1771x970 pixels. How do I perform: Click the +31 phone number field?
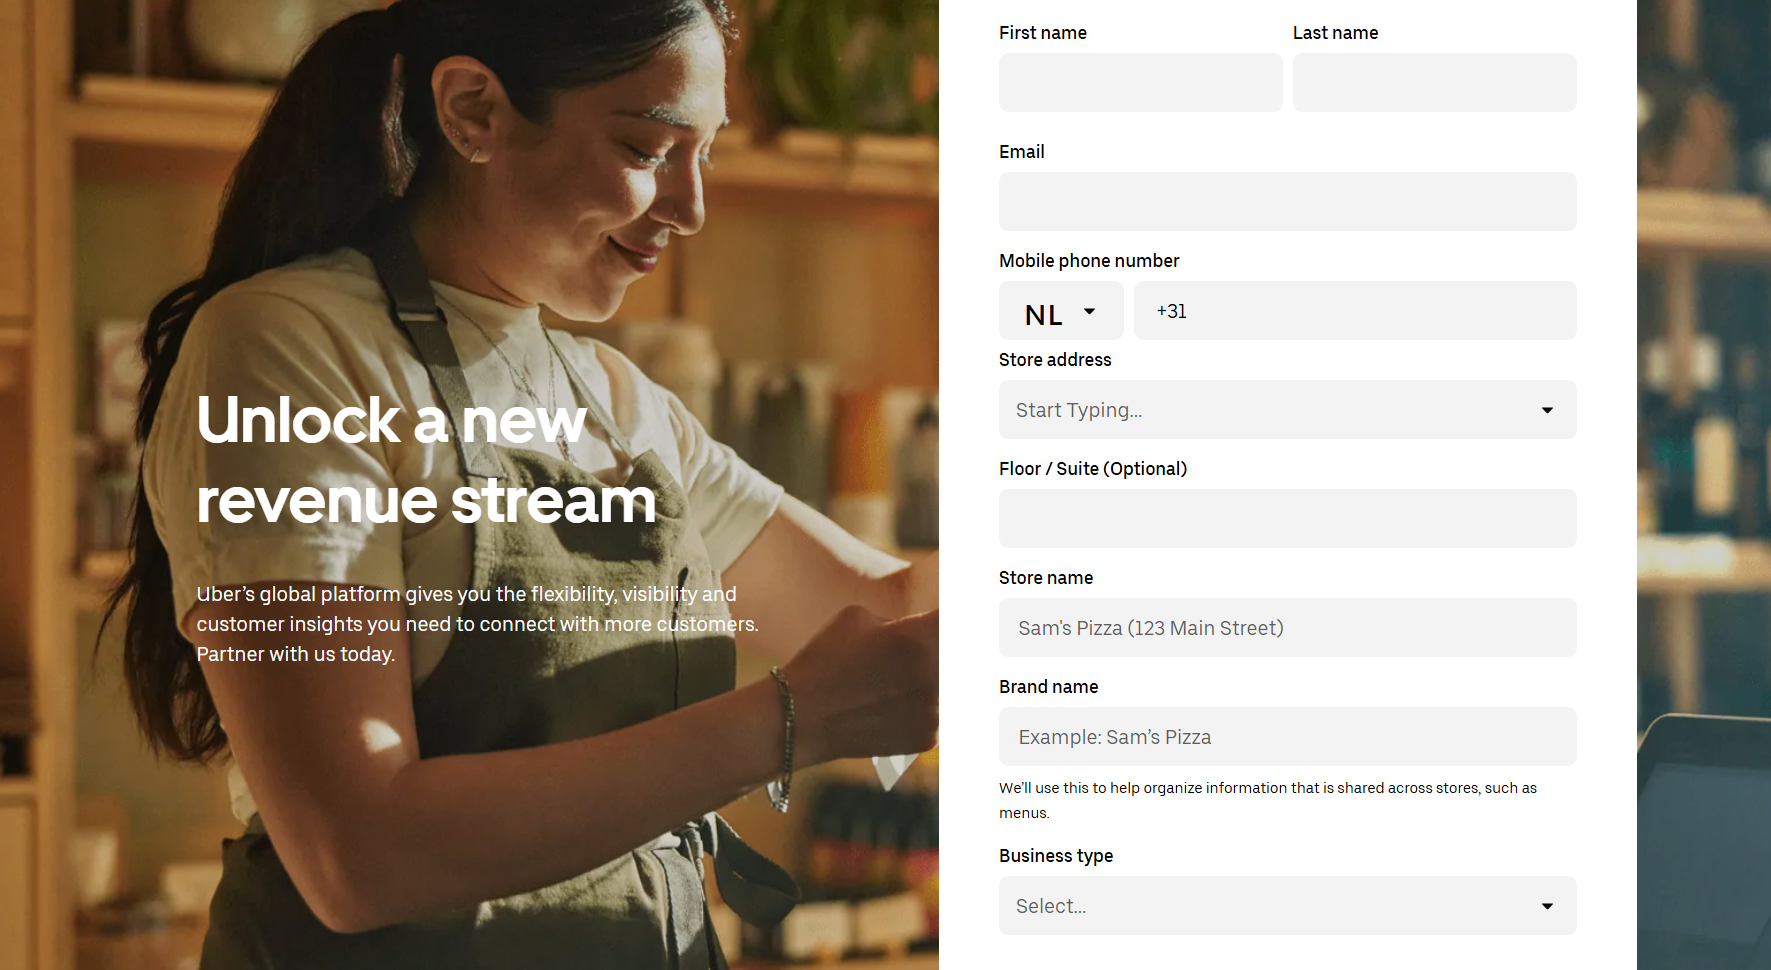(x=1355, y=312)
